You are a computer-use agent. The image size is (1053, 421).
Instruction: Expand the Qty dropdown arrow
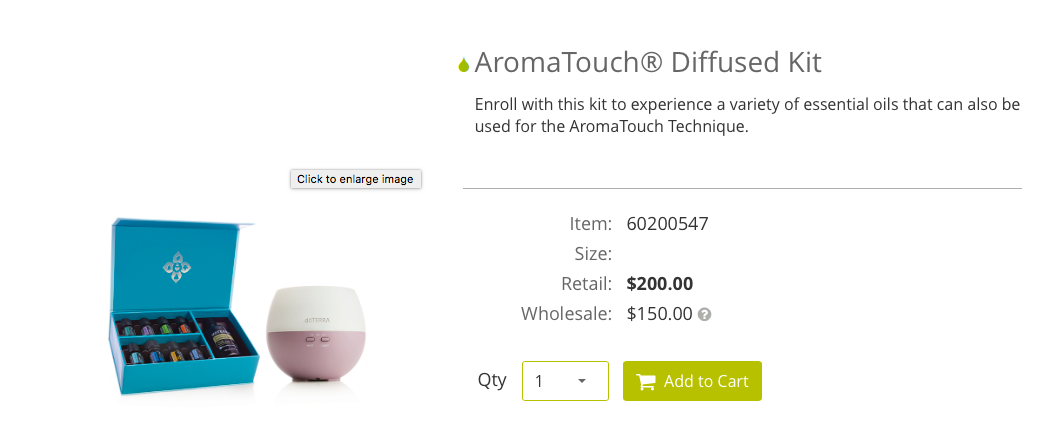tap(582, 381)
